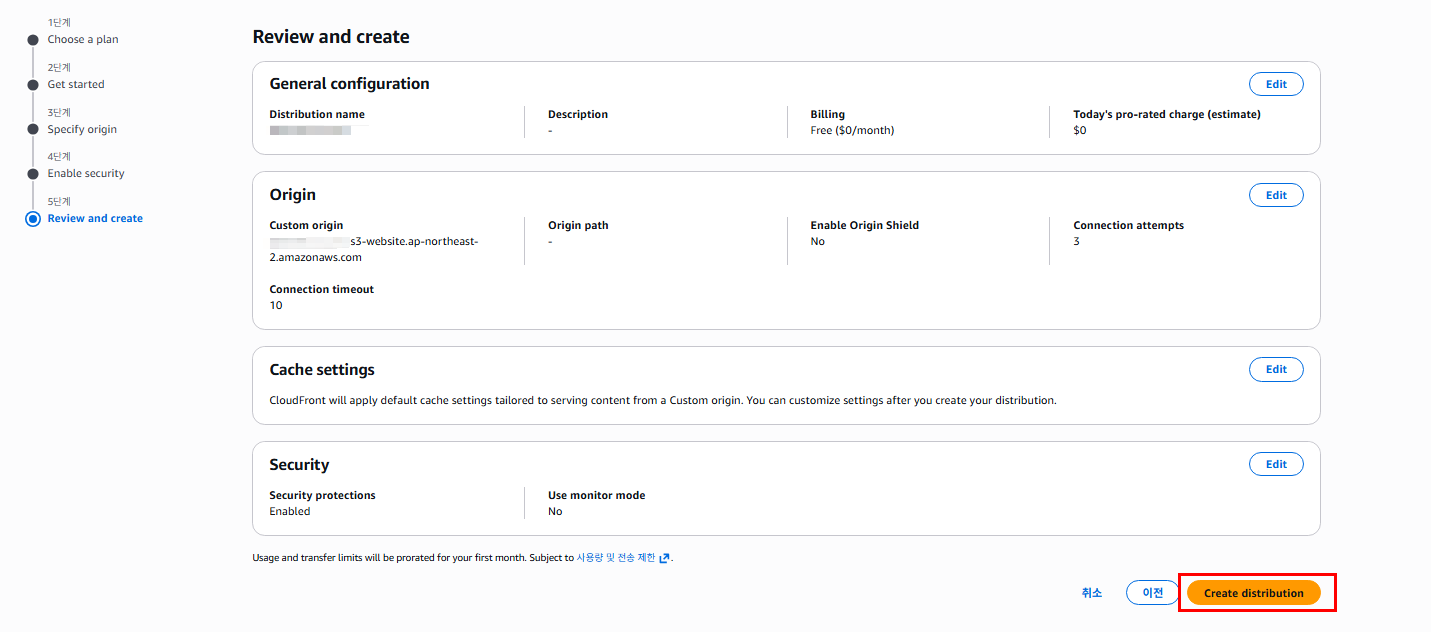Click the General configuration heading

349,84
